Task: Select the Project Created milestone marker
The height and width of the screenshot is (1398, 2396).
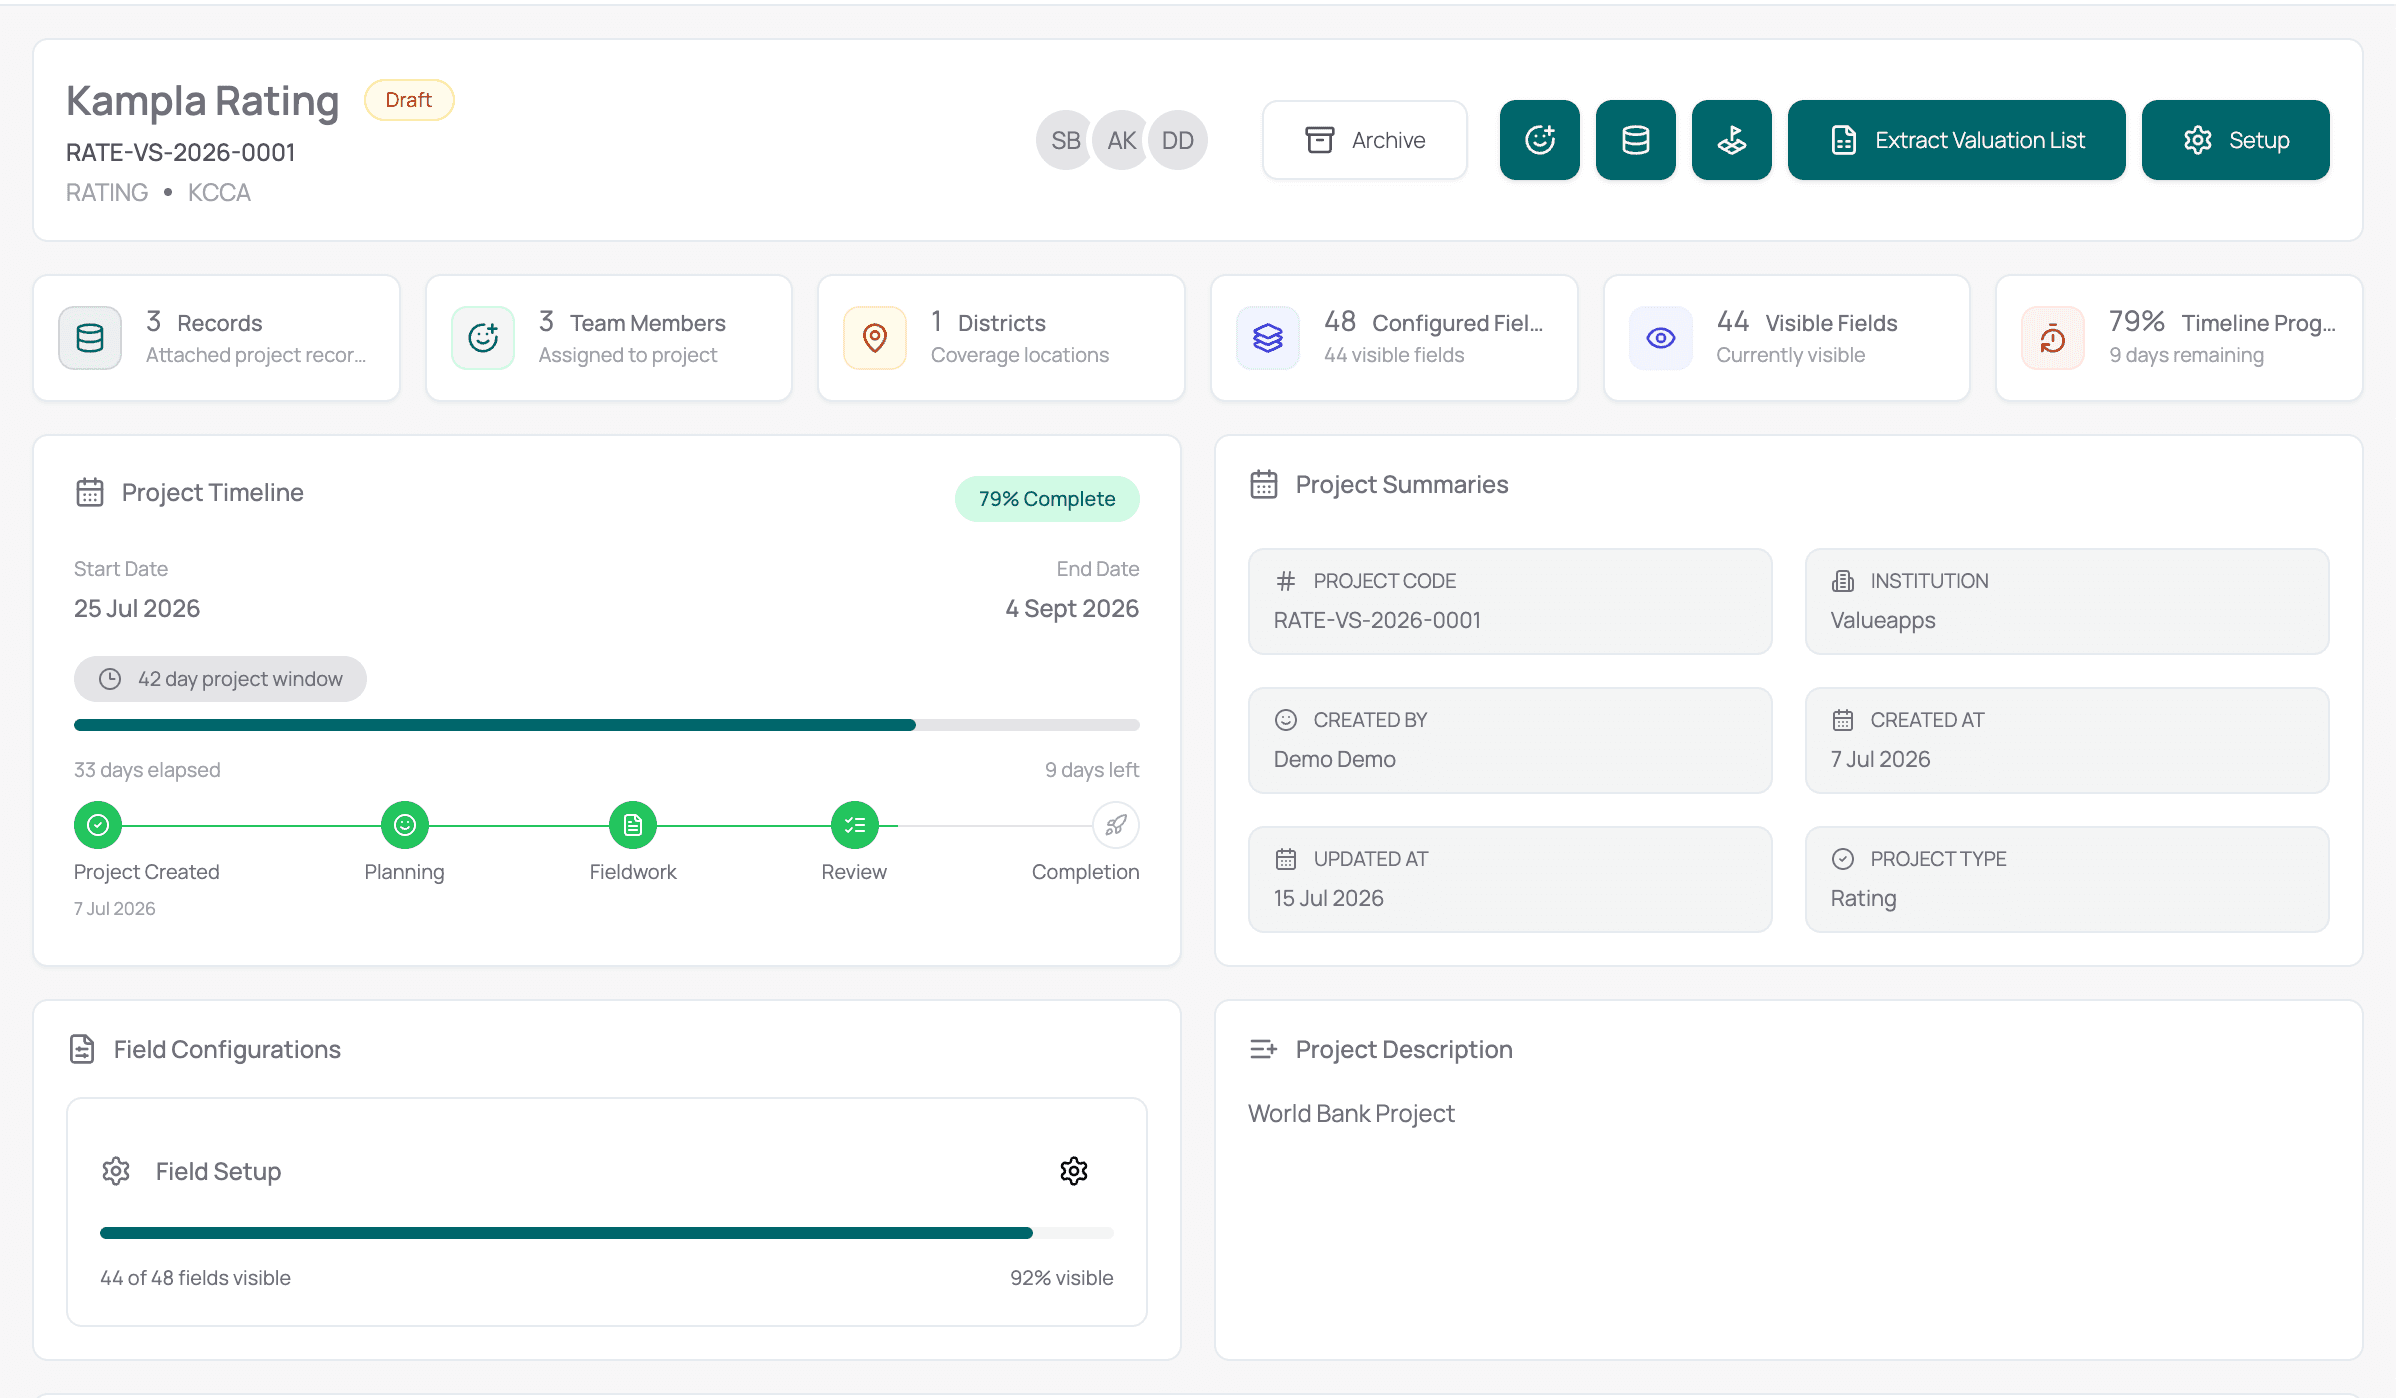Action: point(98,825)
